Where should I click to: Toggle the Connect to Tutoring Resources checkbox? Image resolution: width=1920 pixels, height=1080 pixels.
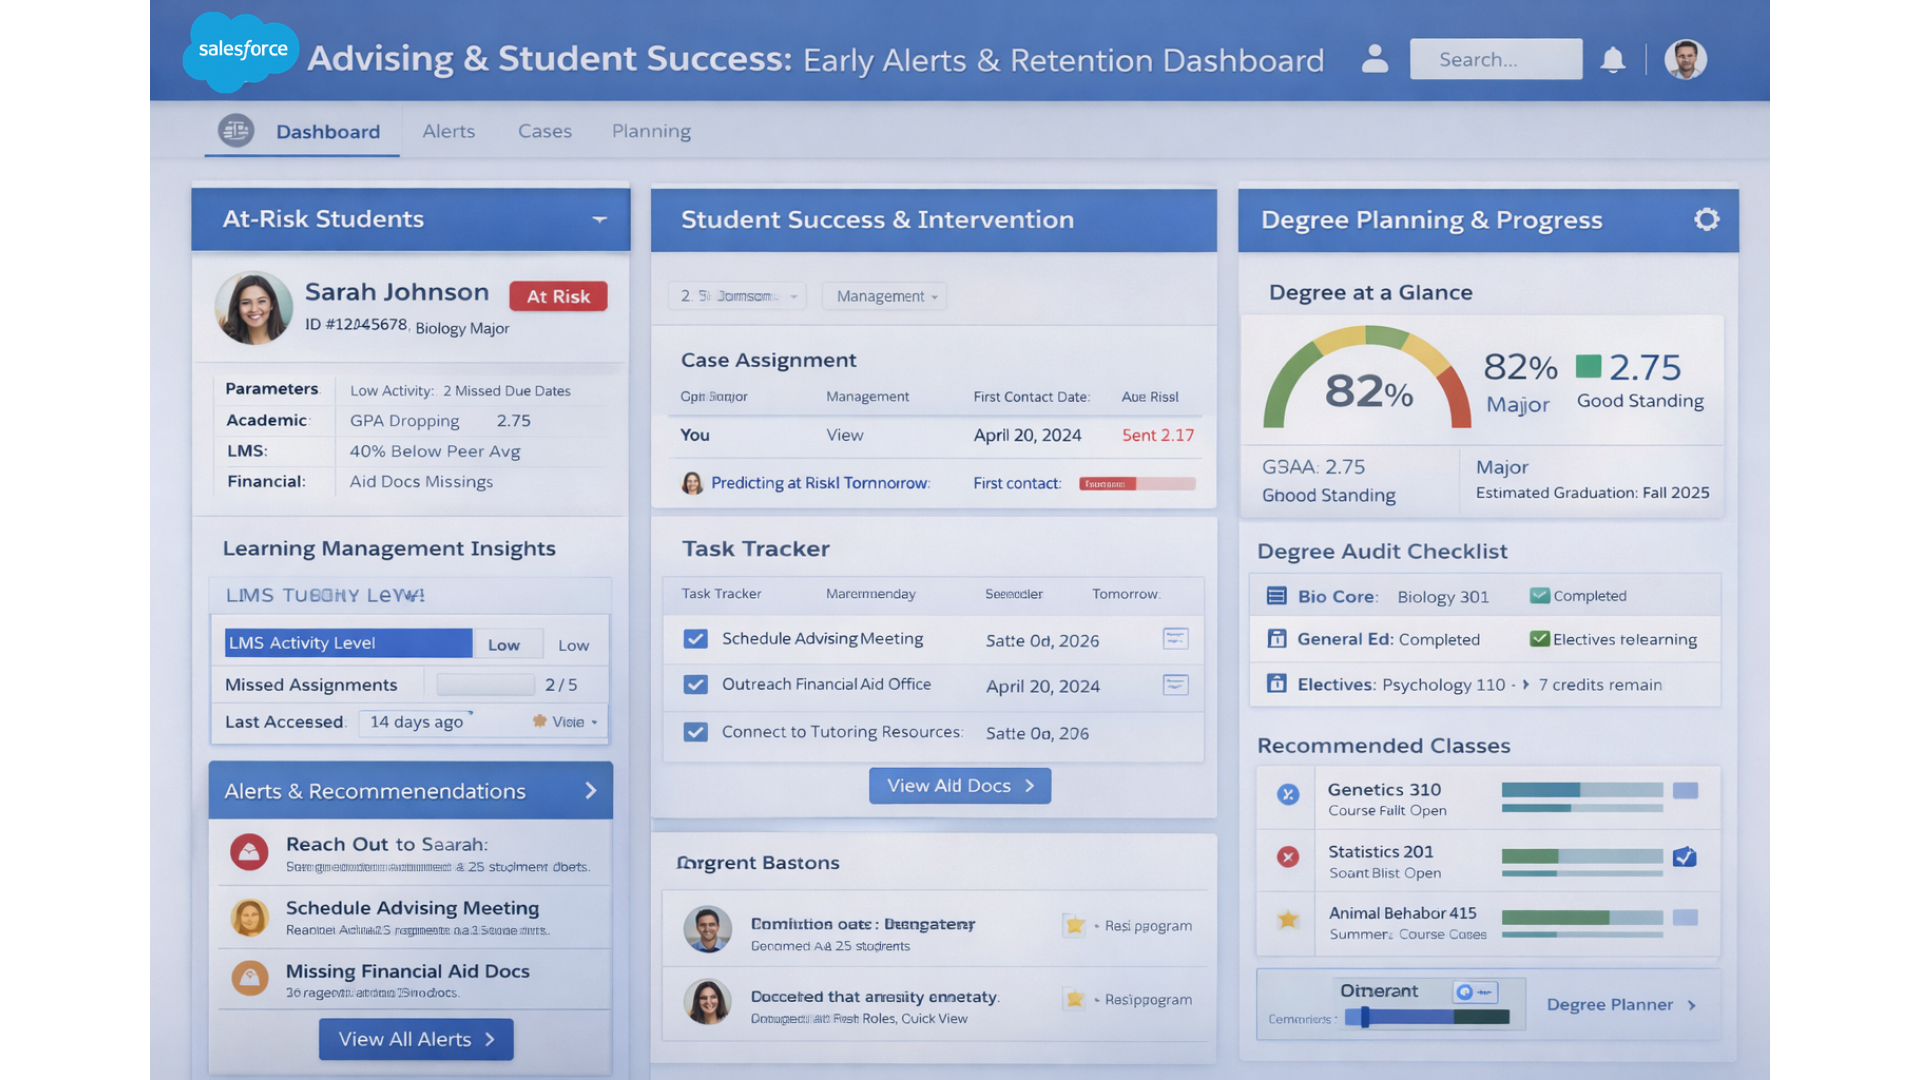(x=695, y=731)
